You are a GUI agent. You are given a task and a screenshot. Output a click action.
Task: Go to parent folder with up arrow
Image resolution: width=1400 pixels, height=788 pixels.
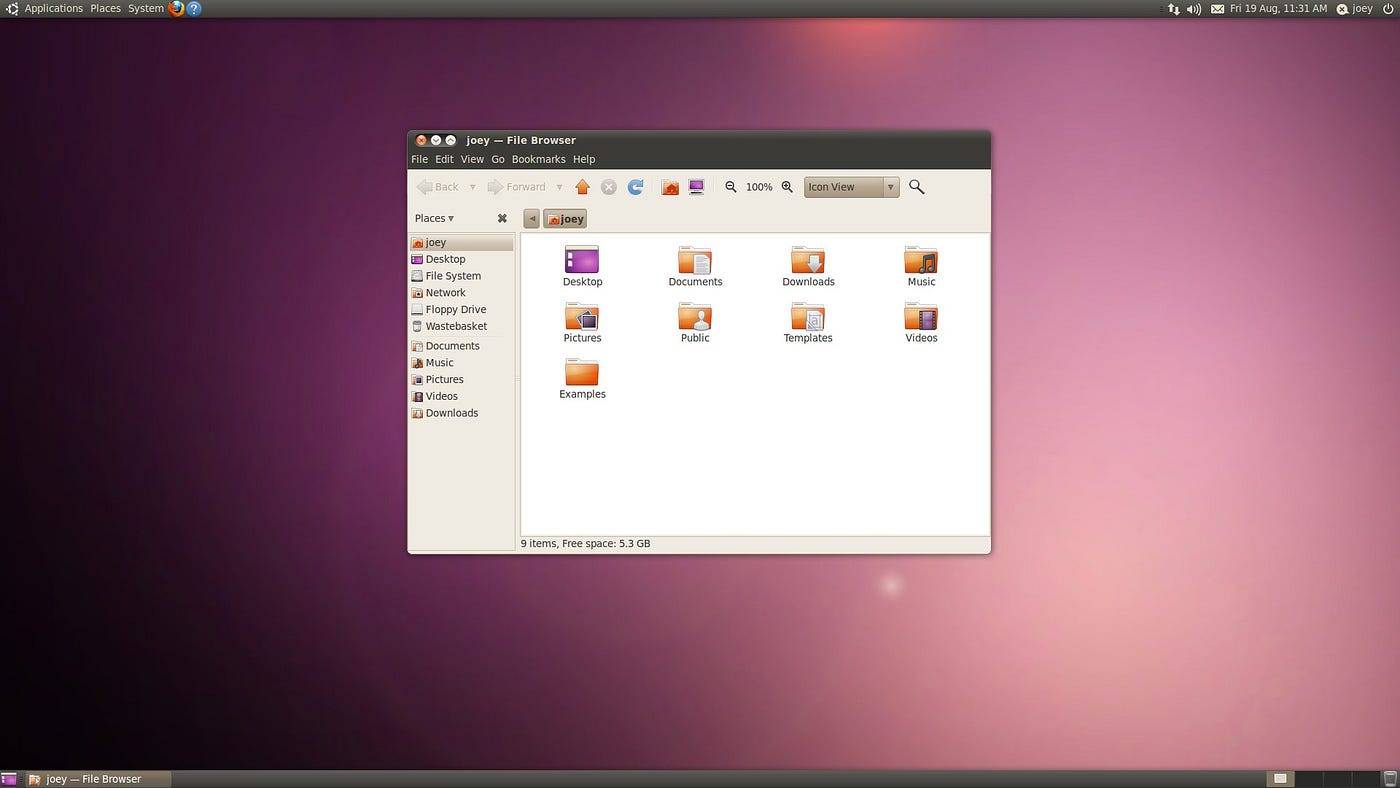point(582,187)
